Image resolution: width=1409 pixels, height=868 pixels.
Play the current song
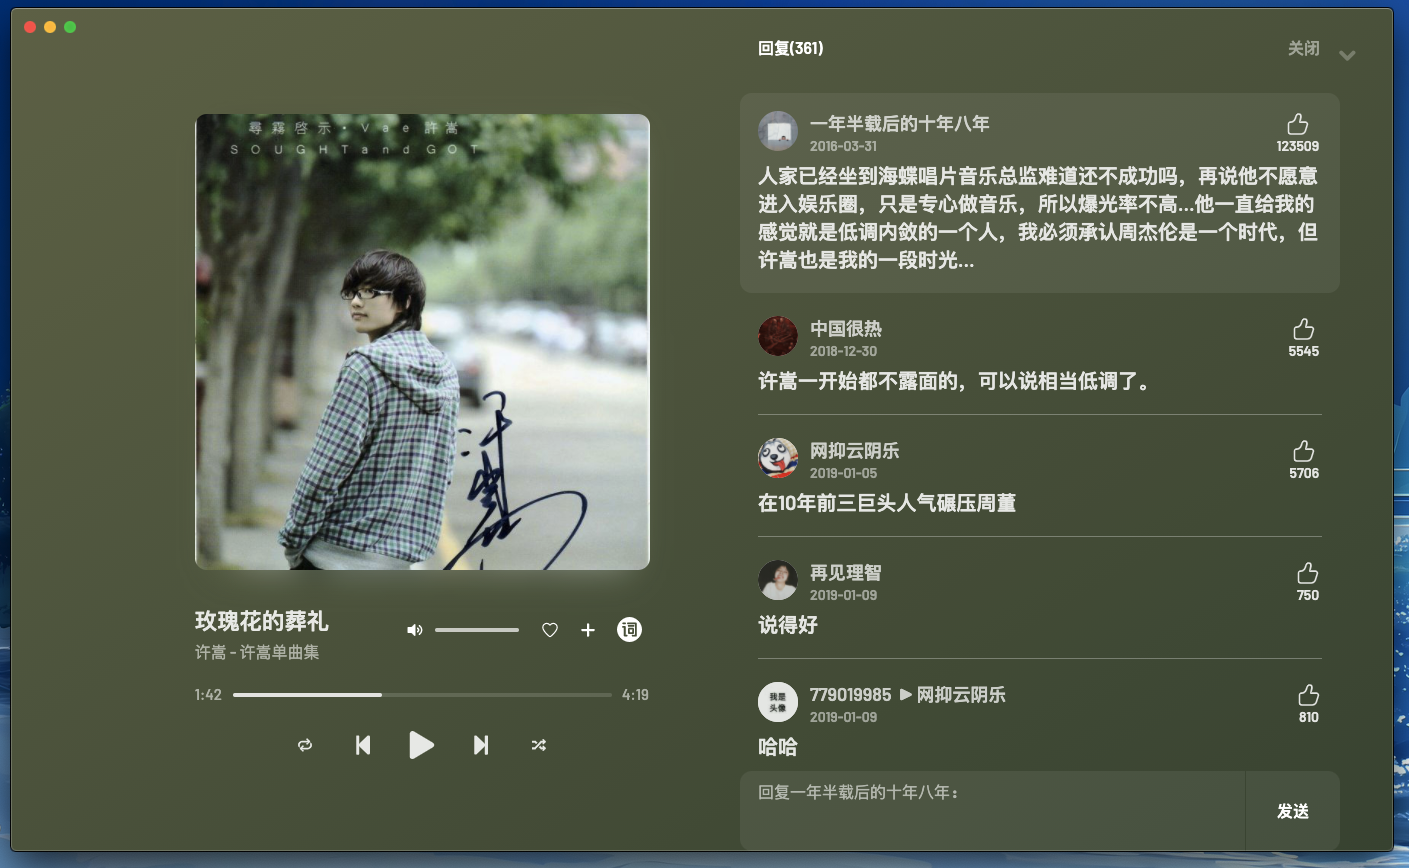pyautogui.click(x=421, y=745)
